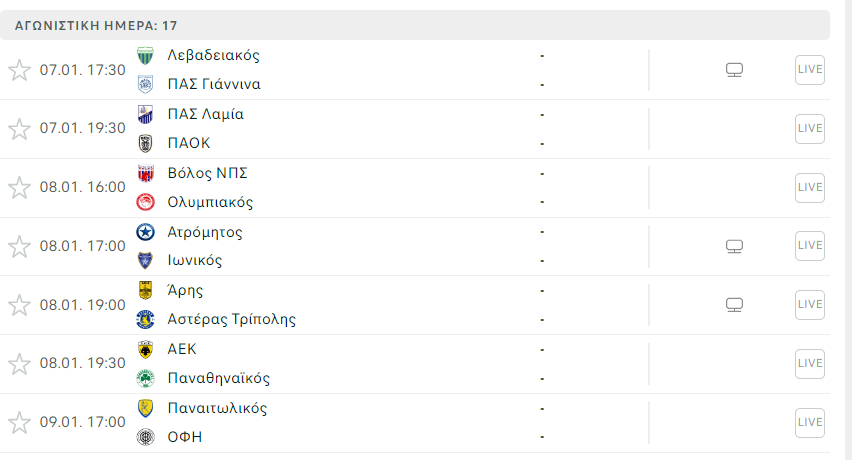Click the TV icon for Άρης match
Image resolution: width=852 pixels, height=460 pixels.
[735, 305]
